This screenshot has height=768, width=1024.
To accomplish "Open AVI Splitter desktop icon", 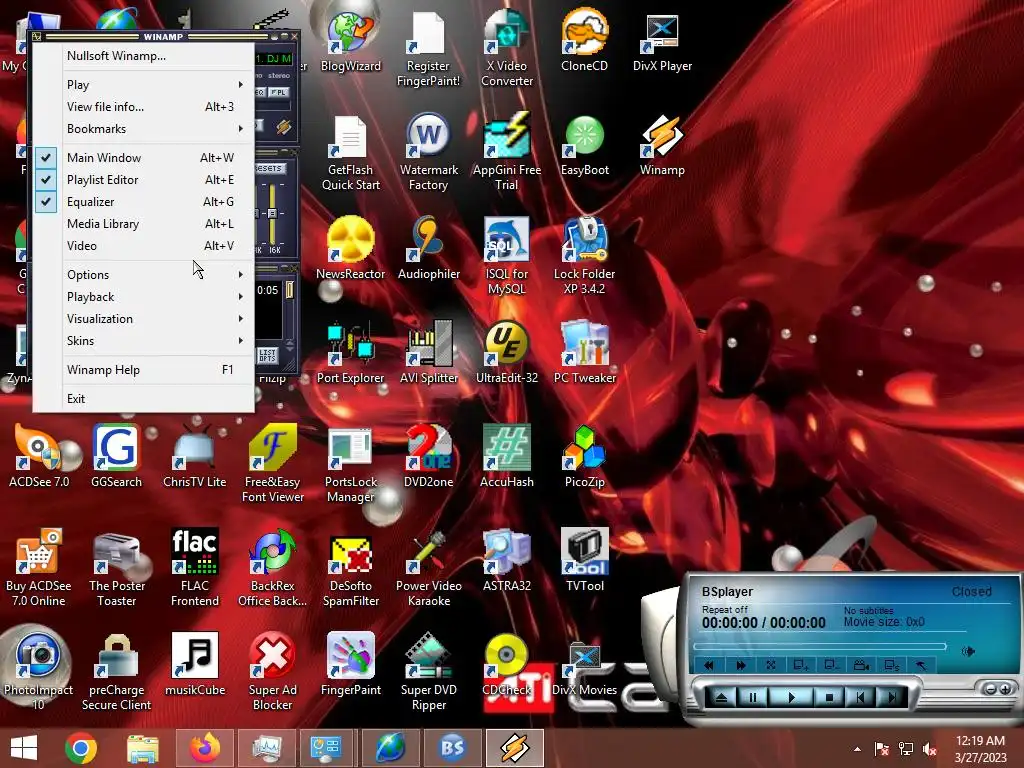I will point(428,354).
